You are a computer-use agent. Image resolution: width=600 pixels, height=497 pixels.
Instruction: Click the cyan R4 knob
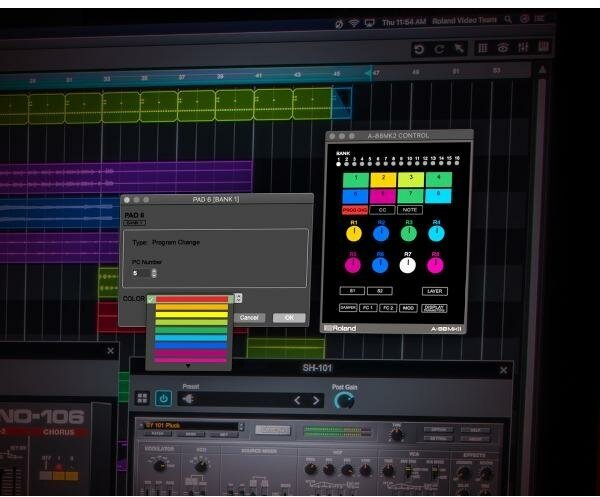coord(436,233)
